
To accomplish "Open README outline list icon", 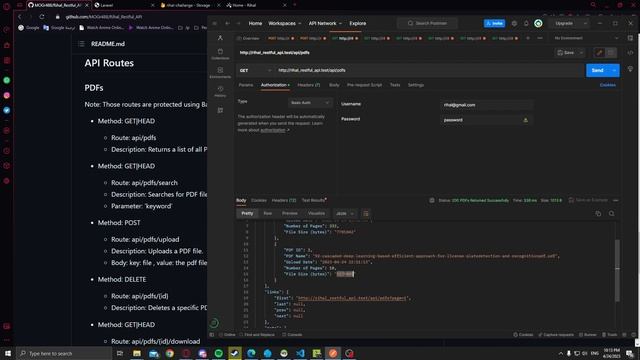I will click(x=81, y=44).
